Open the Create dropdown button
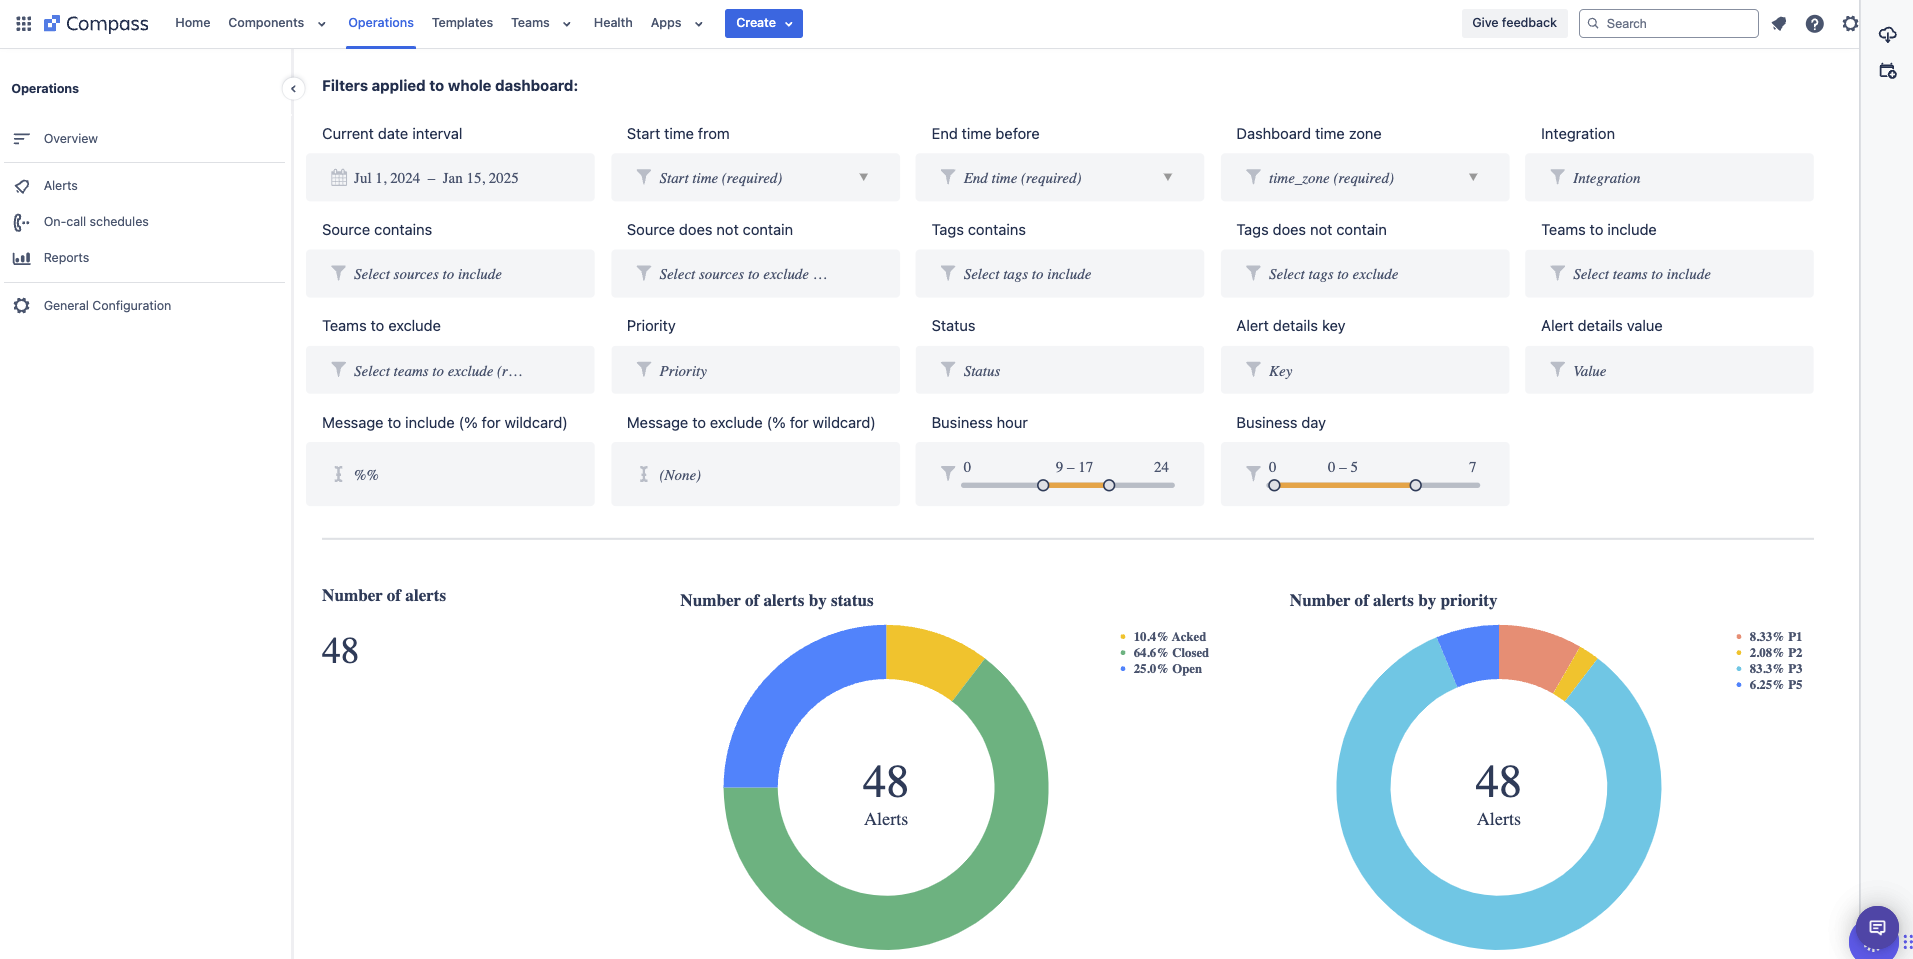This screenshot has width=1913, height=959. click(764, 23)
